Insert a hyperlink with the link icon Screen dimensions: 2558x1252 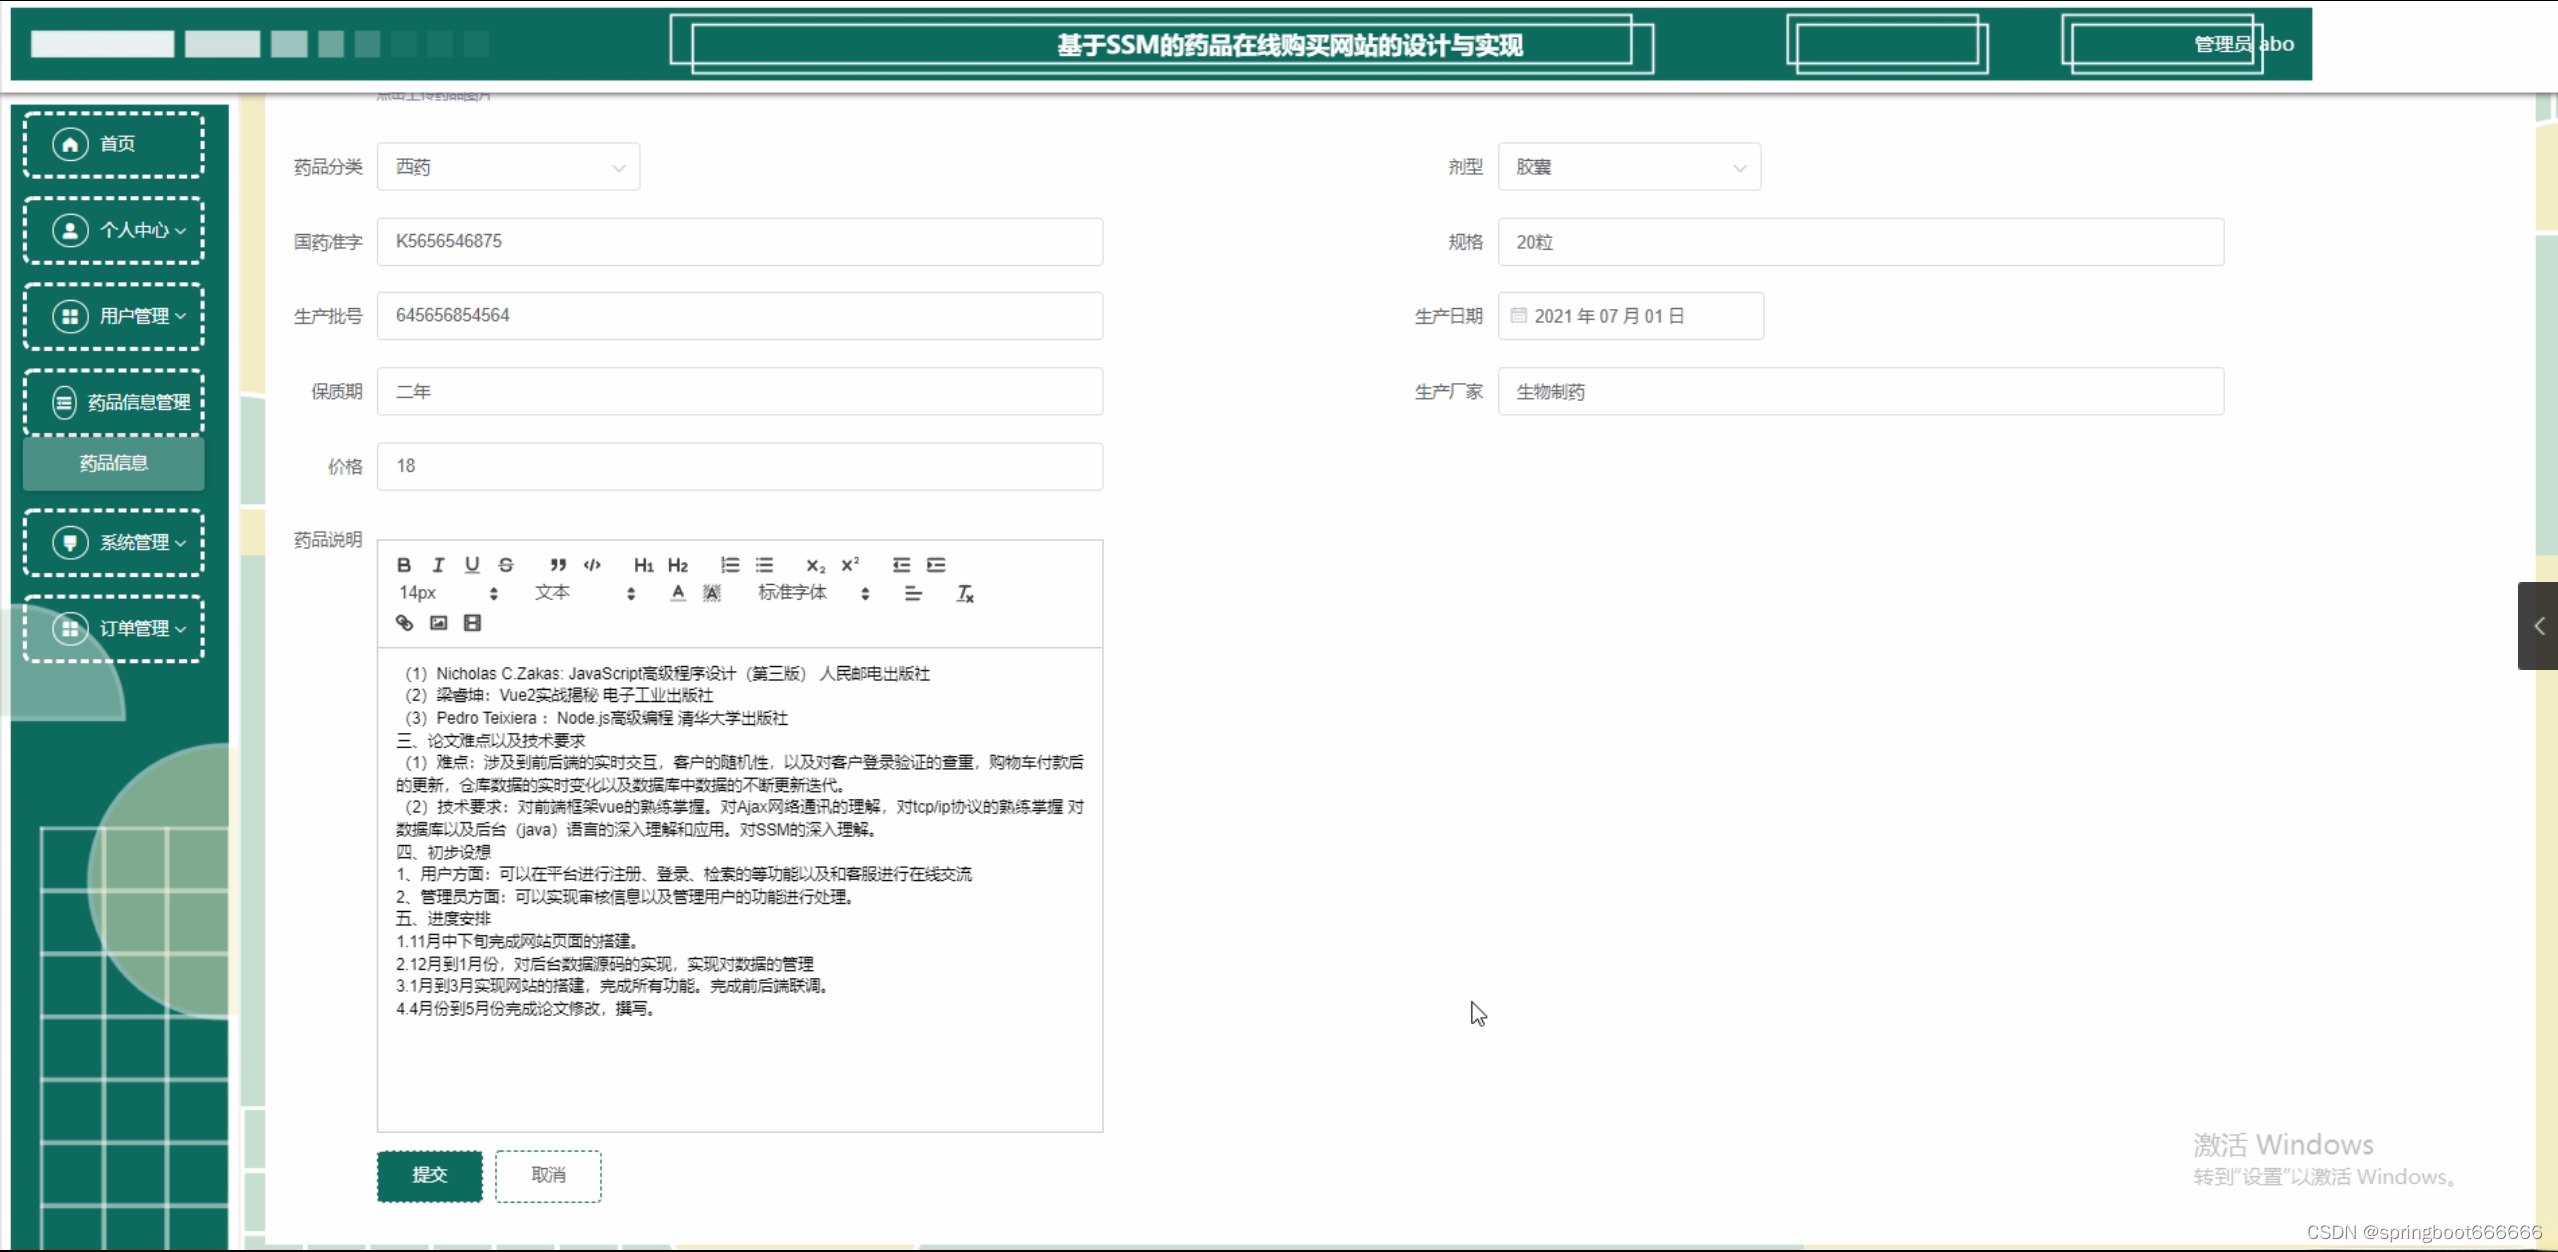point(404,623)
